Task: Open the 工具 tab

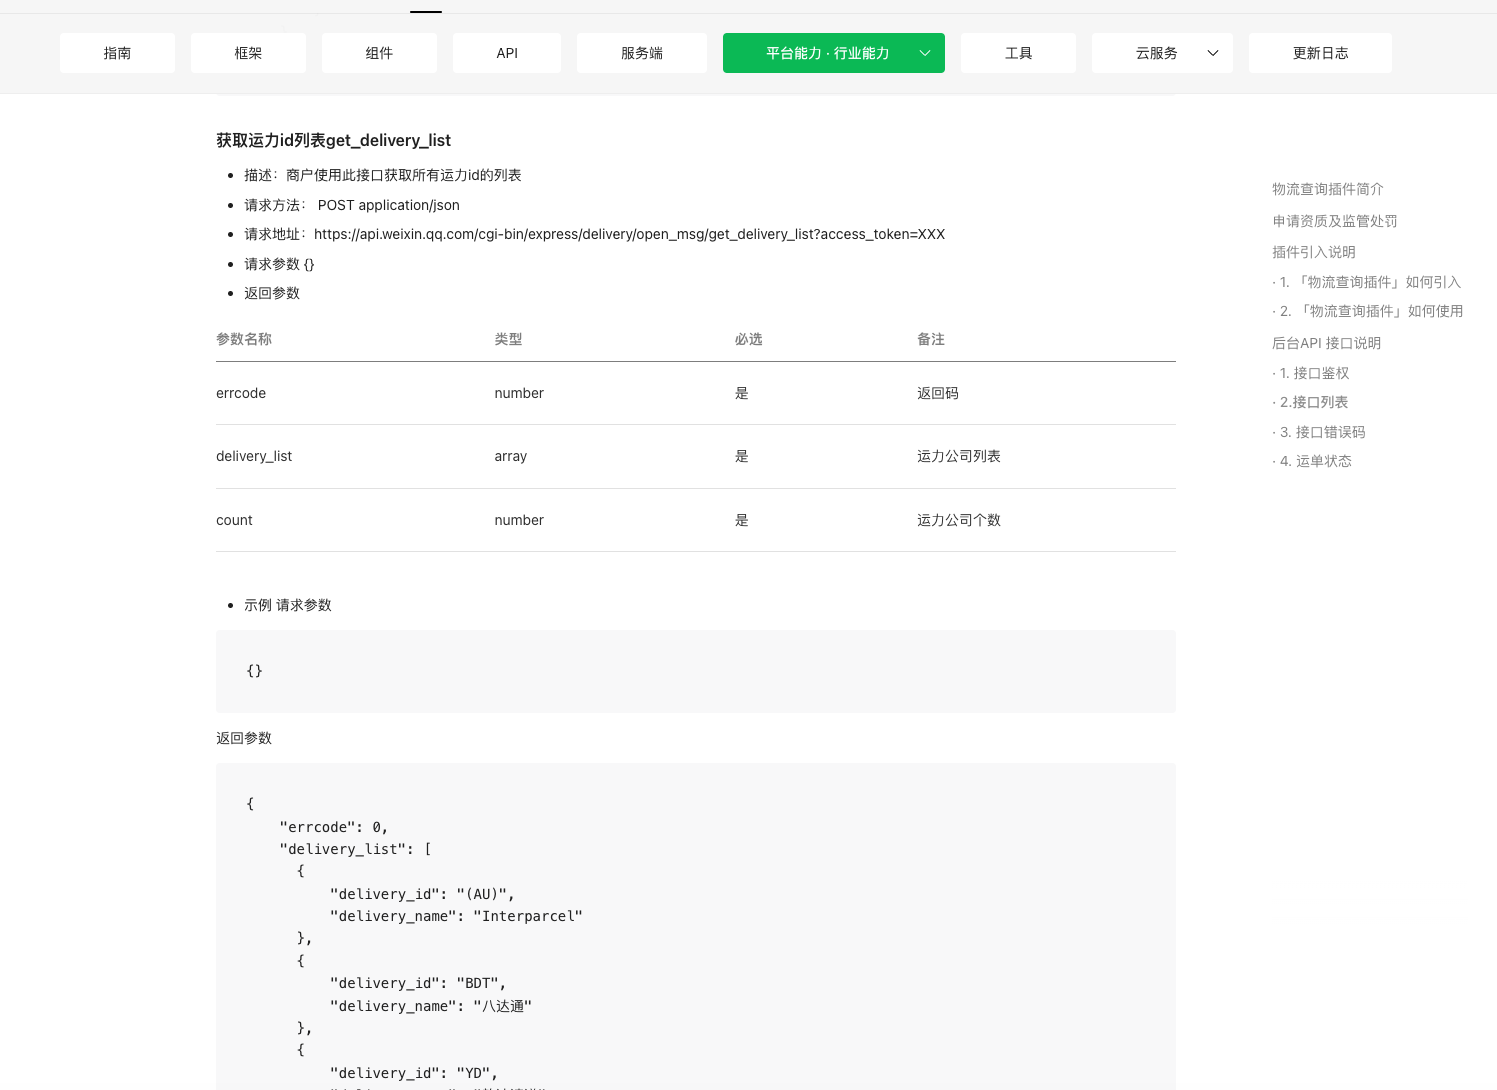Action: [1018, 53]
